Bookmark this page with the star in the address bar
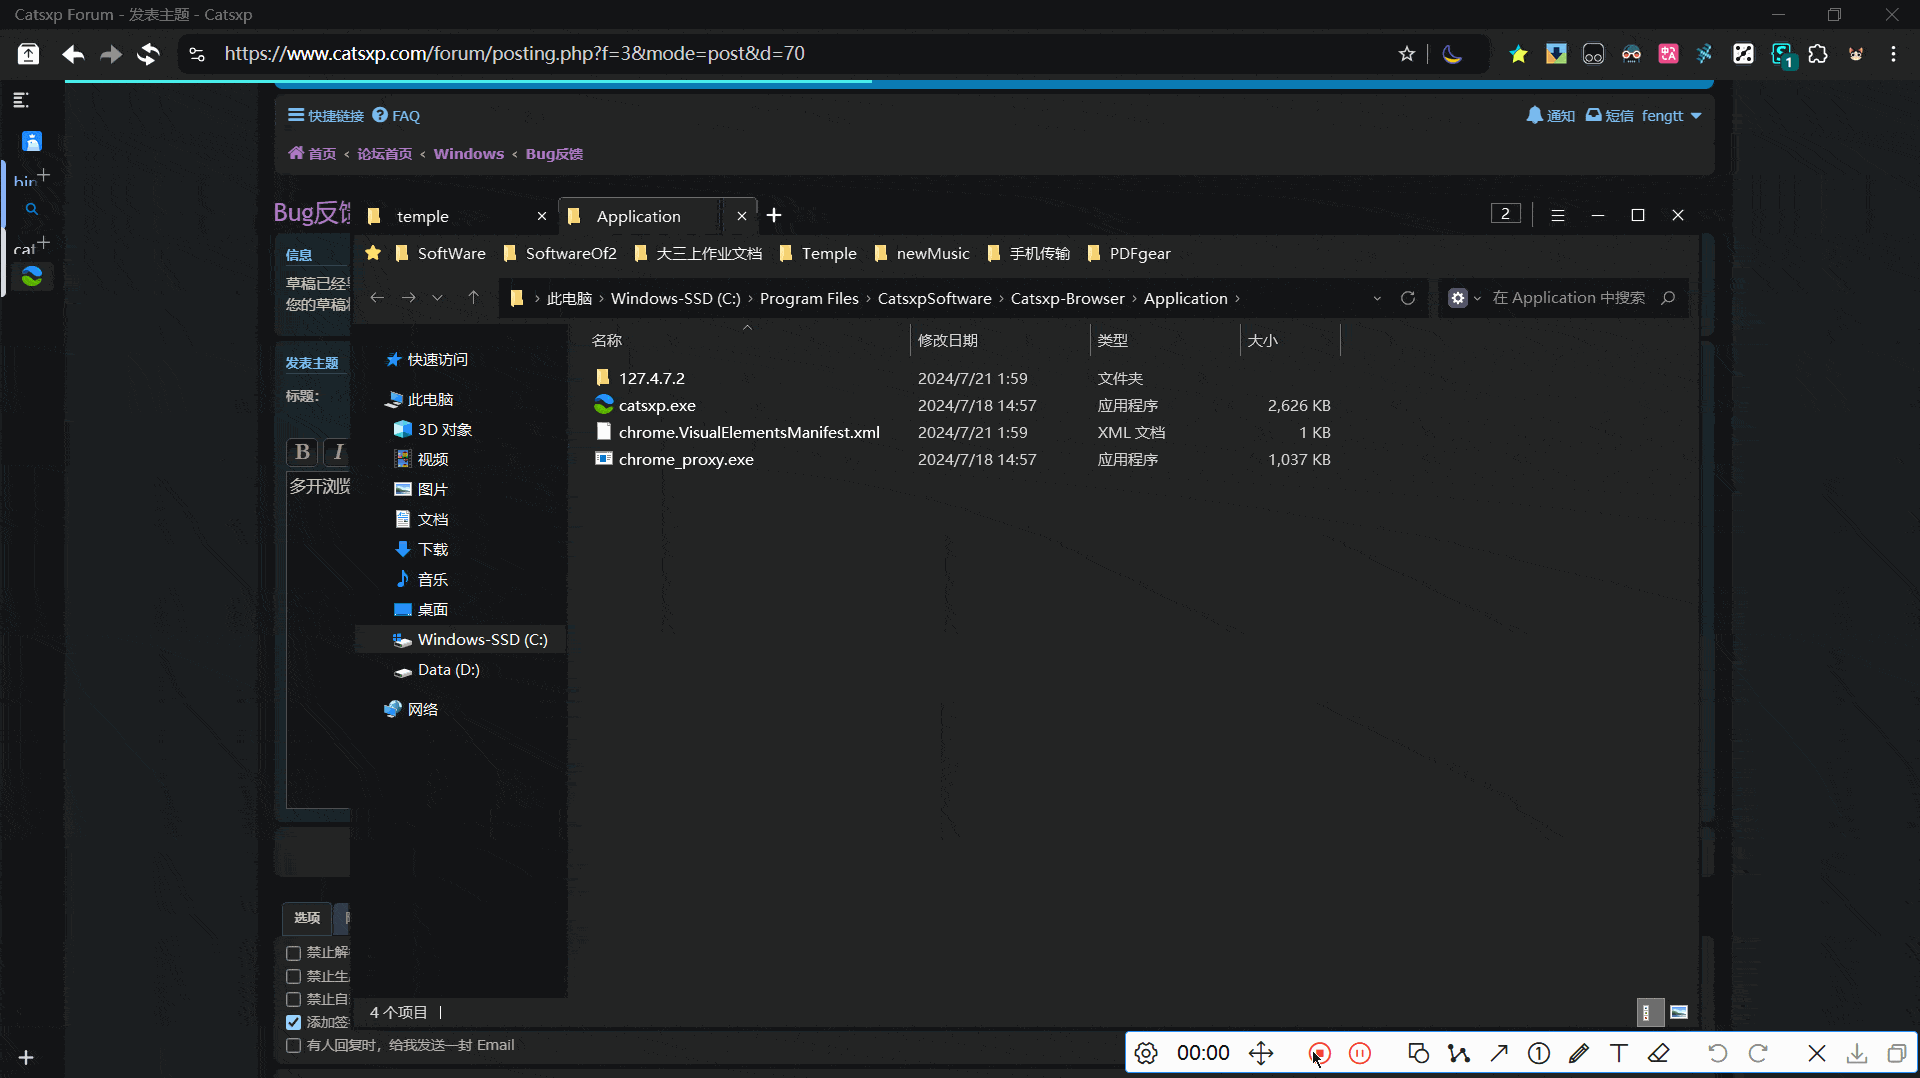The image size is (1920, 1078). (1407, 54)
